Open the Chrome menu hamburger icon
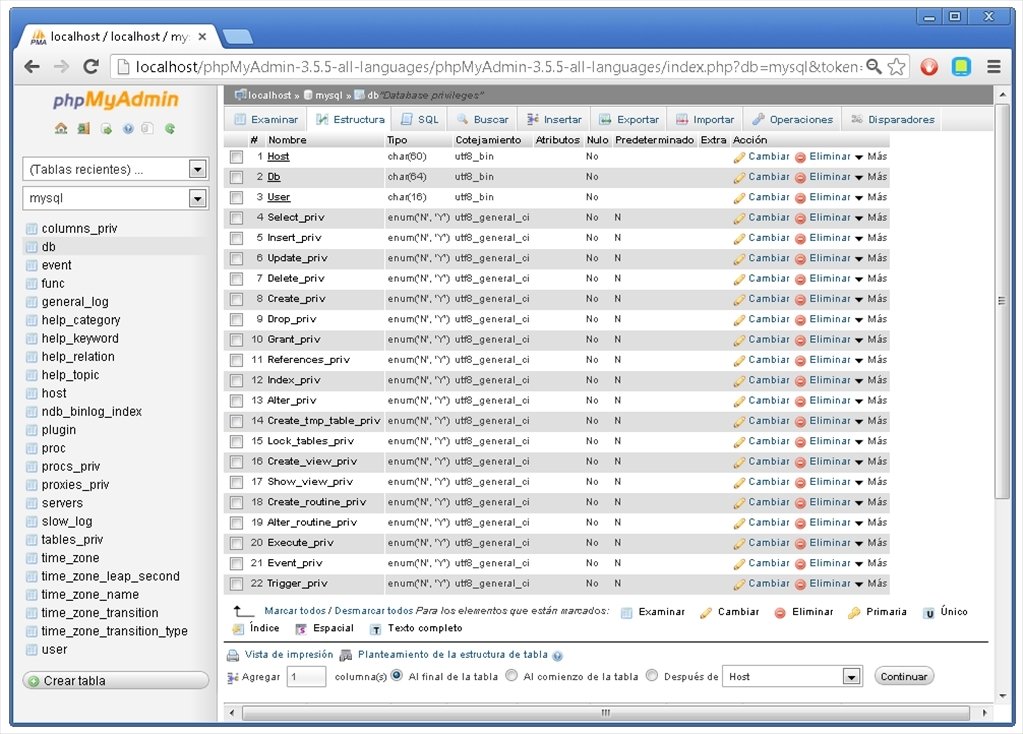The width and height of the screenshot is (1023, 734). click(x=994, y=67)
